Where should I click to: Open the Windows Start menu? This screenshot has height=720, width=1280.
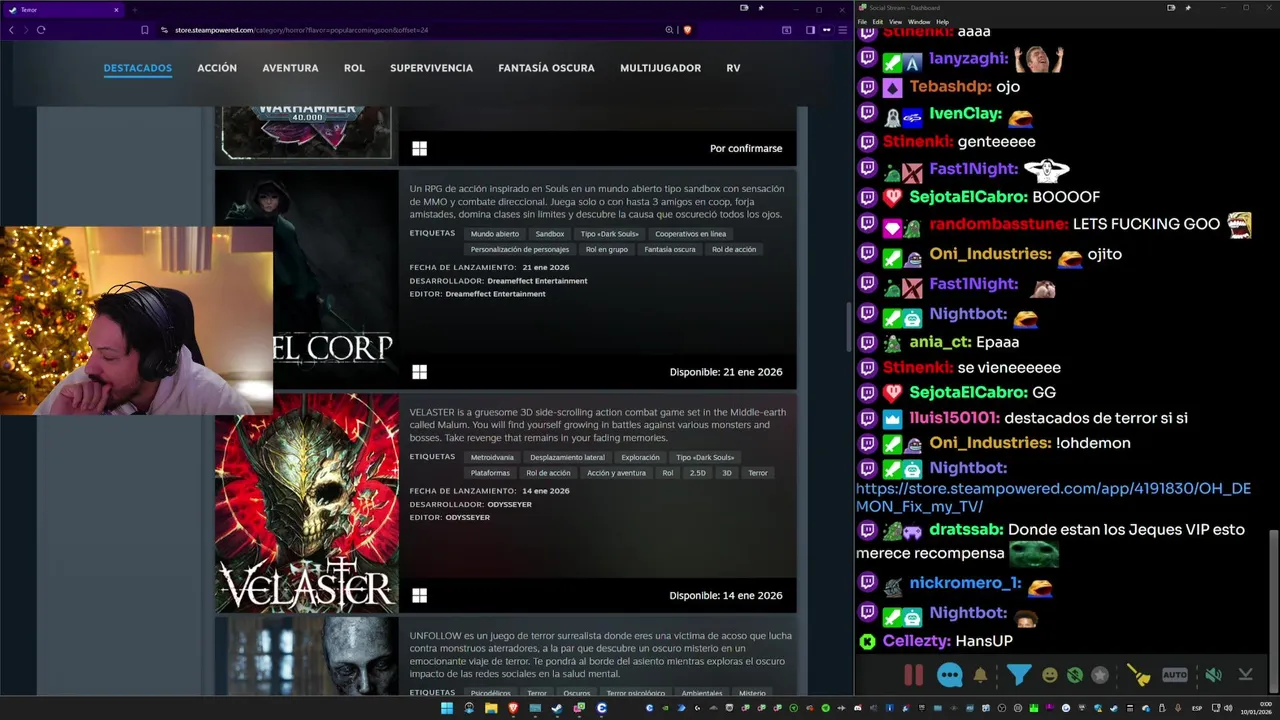(447, 708)
